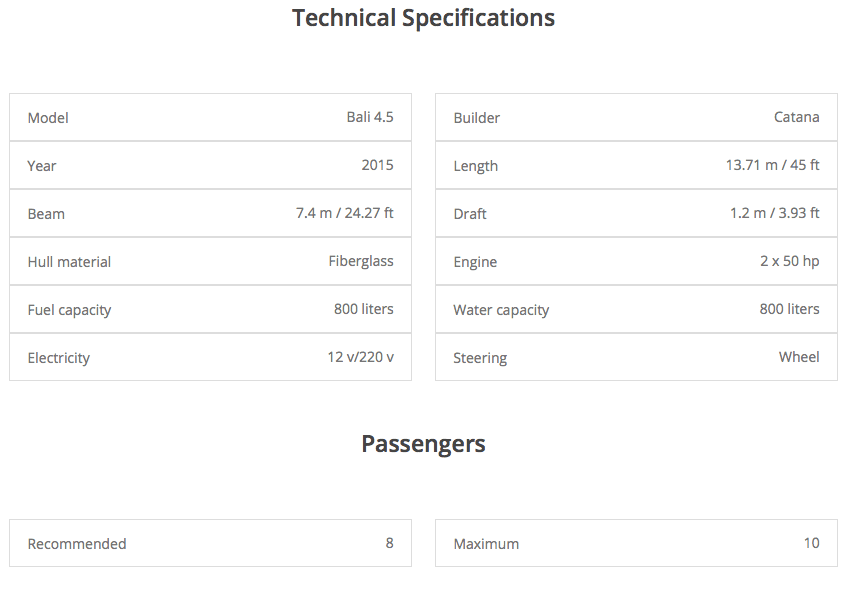Click the Draft value 1.2 m / 3.93 ft
Screen dimensions: 851x596
click(x=774, y=213)
